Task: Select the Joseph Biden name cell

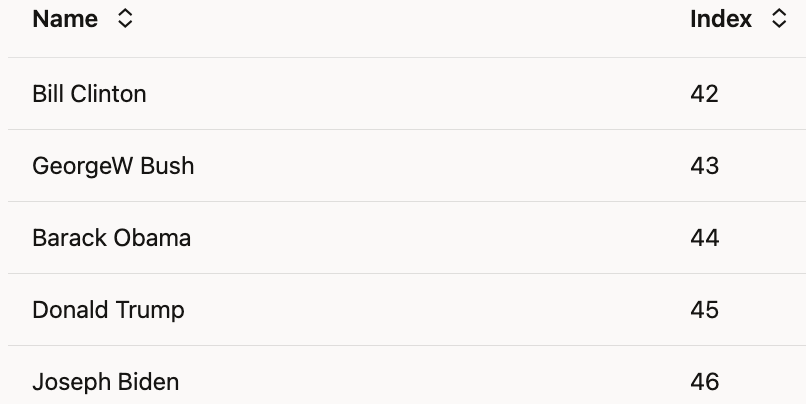Action: (x=105, y=382)
